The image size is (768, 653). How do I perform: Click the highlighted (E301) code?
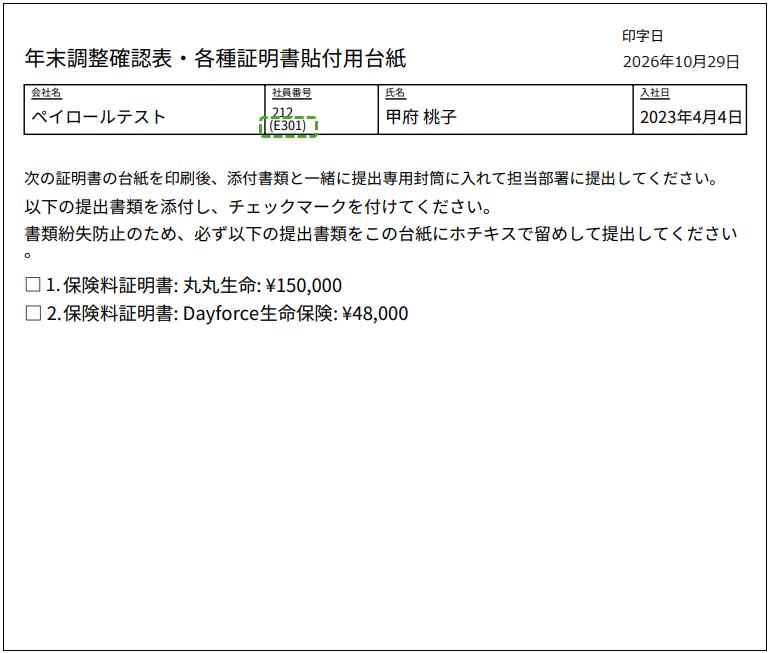288,126
